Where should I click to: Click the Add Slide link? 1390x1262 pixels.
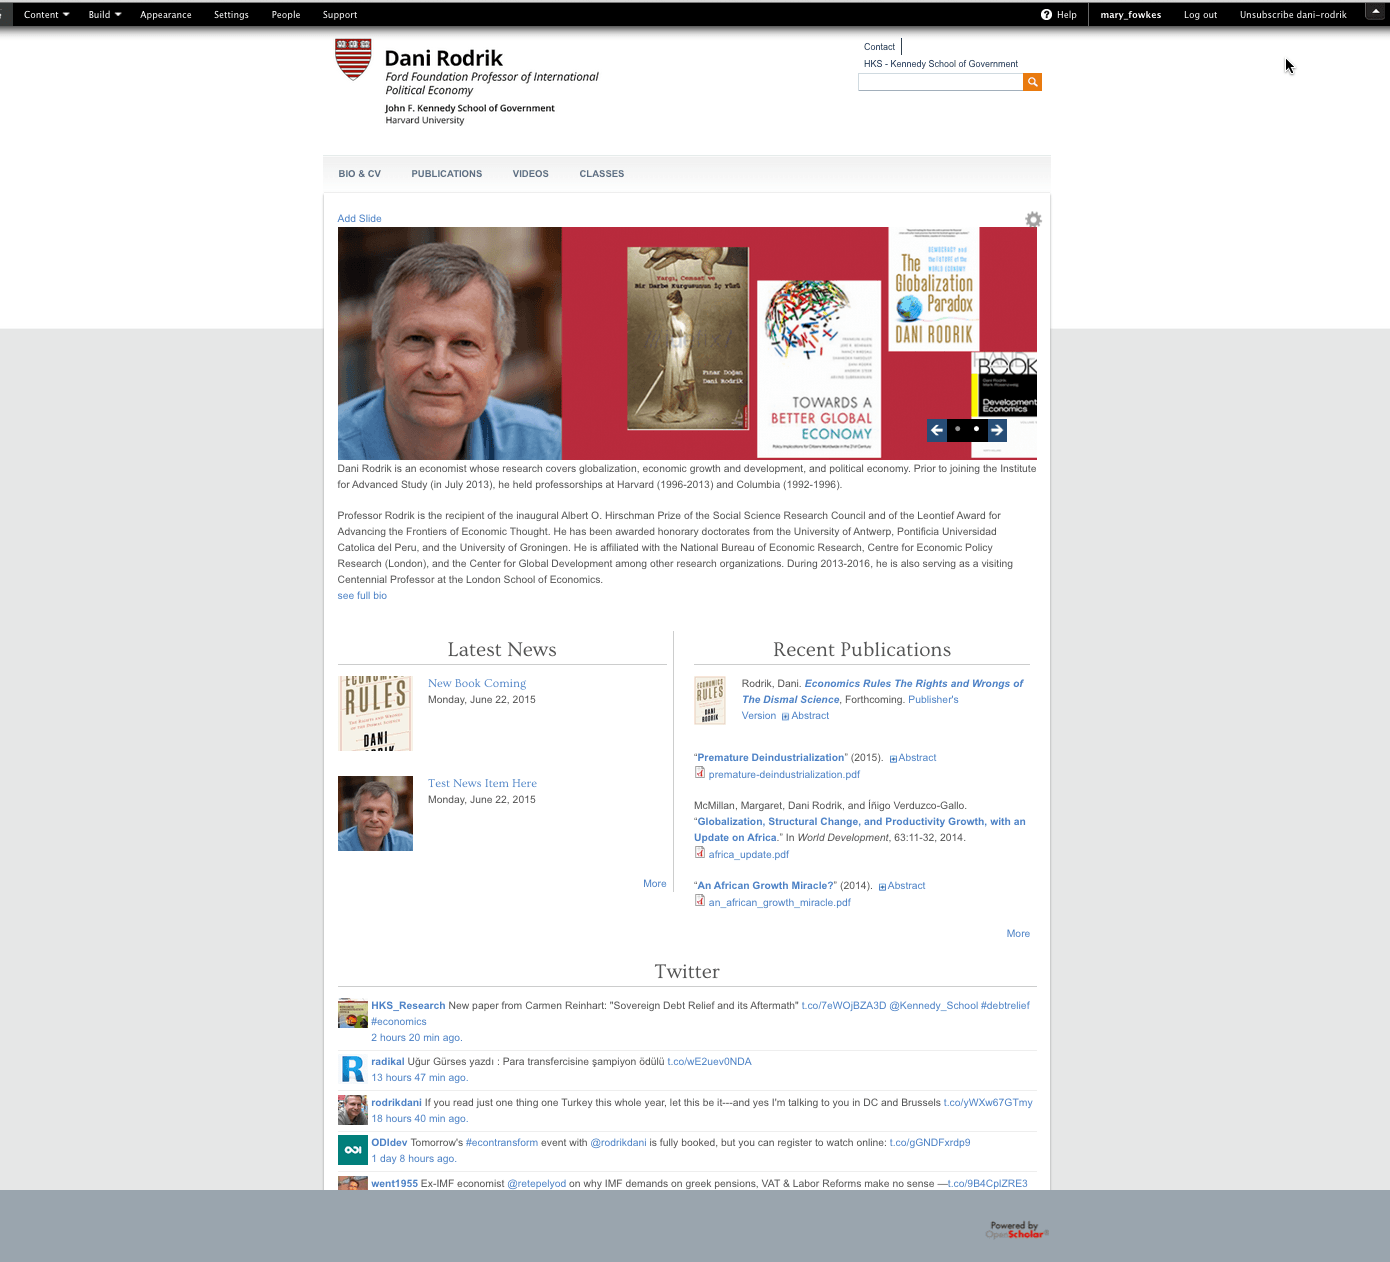tap(359, 219)
